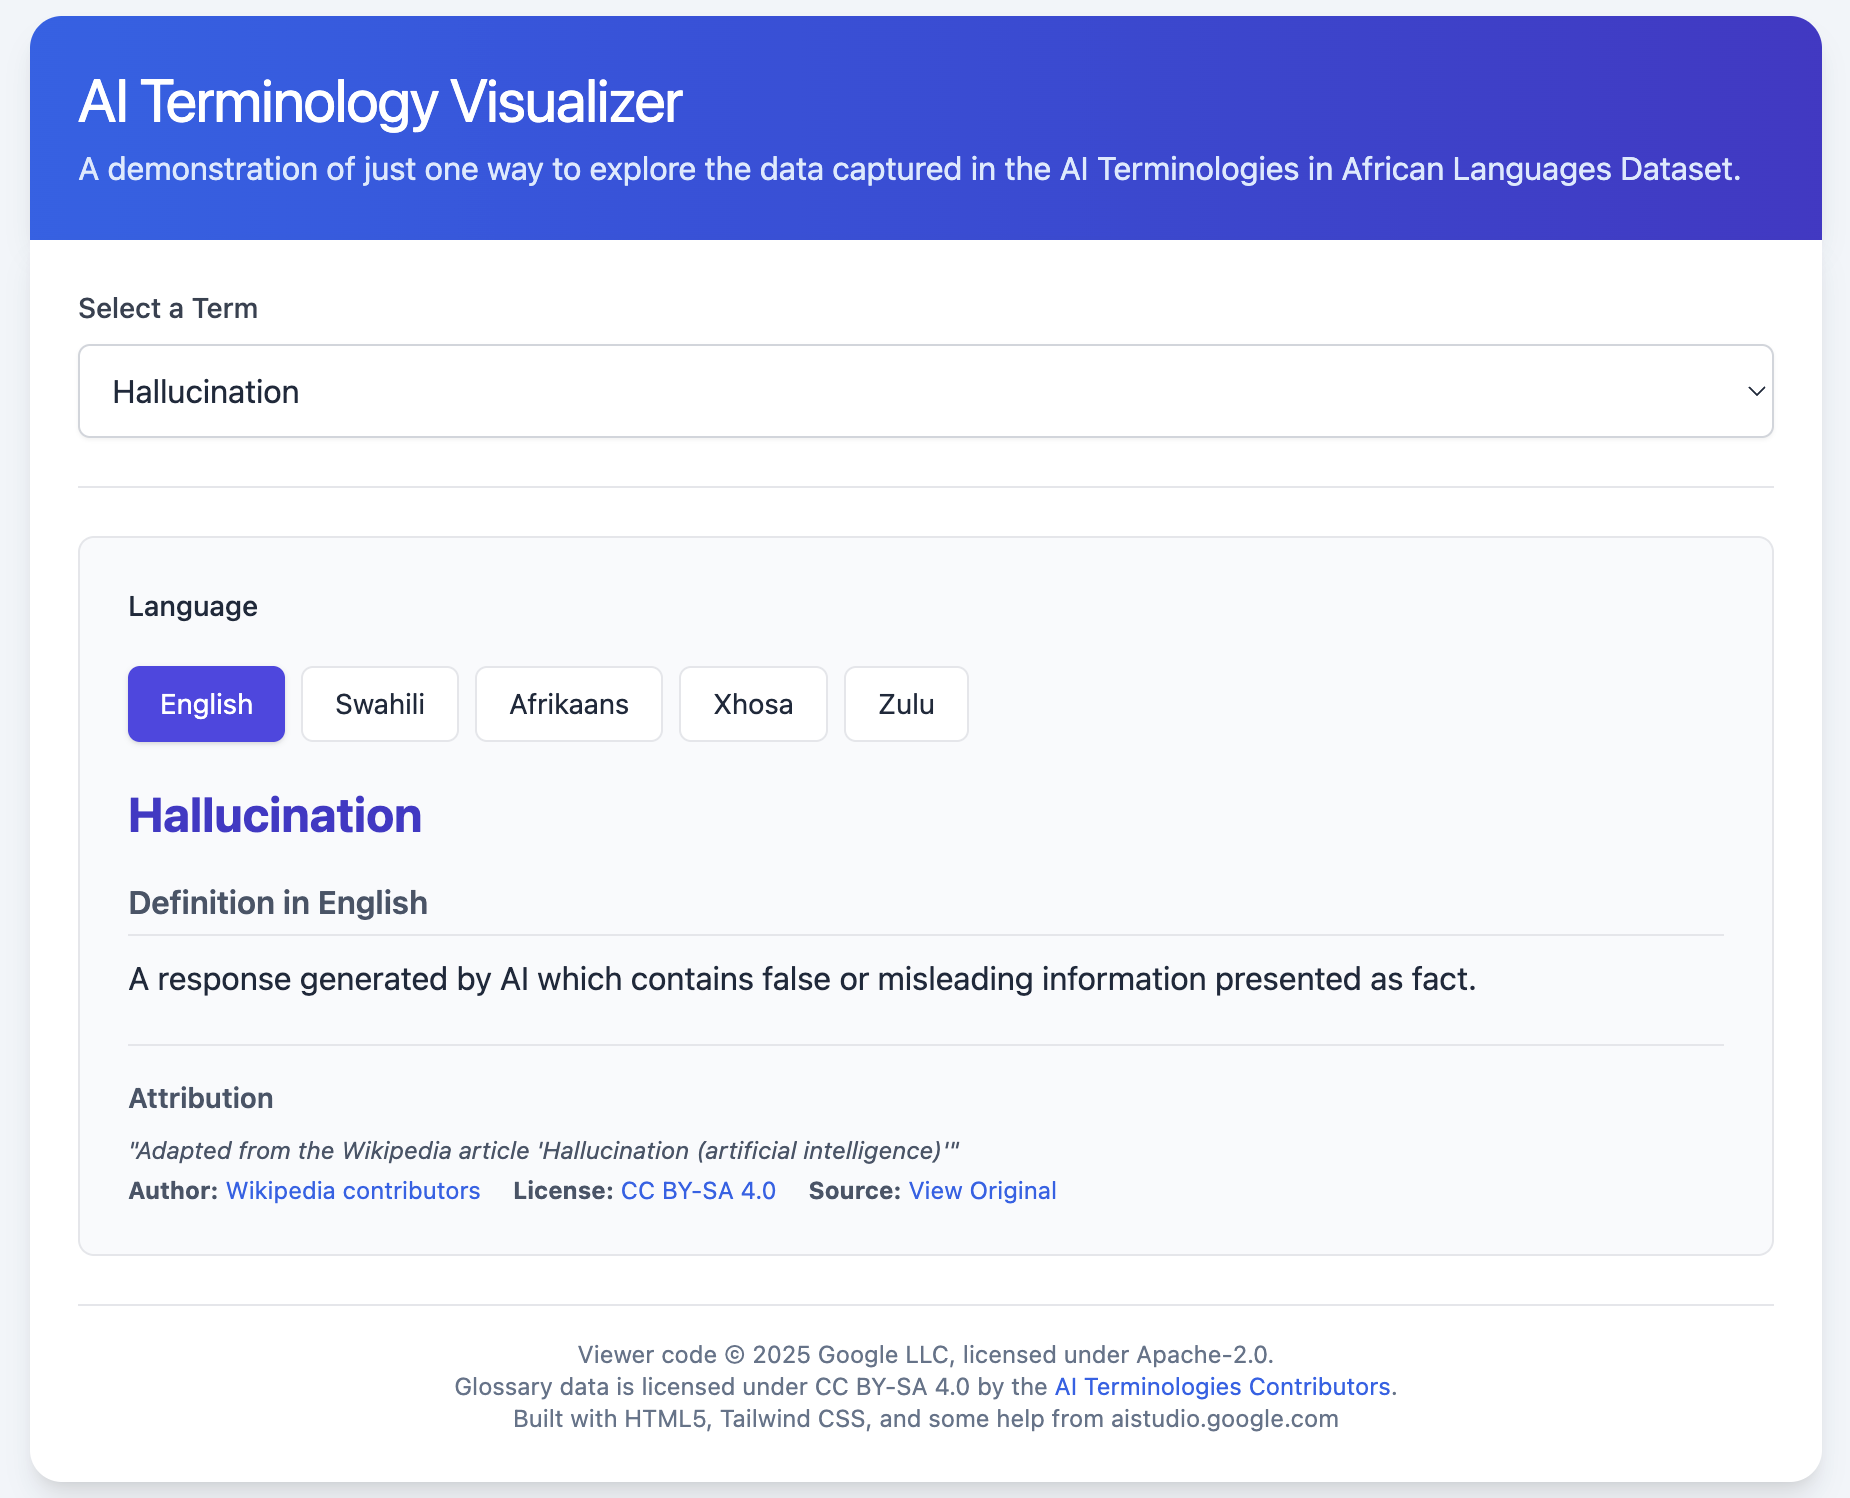Expand the term list via the chevron arrow
The width and height of the screenshot is (1850, 1498).
point(1757,391)
